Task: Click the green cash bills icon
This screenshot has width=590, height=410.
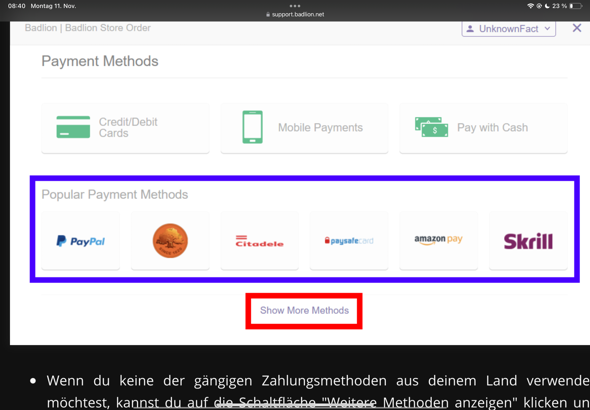Action: [431, 127]
